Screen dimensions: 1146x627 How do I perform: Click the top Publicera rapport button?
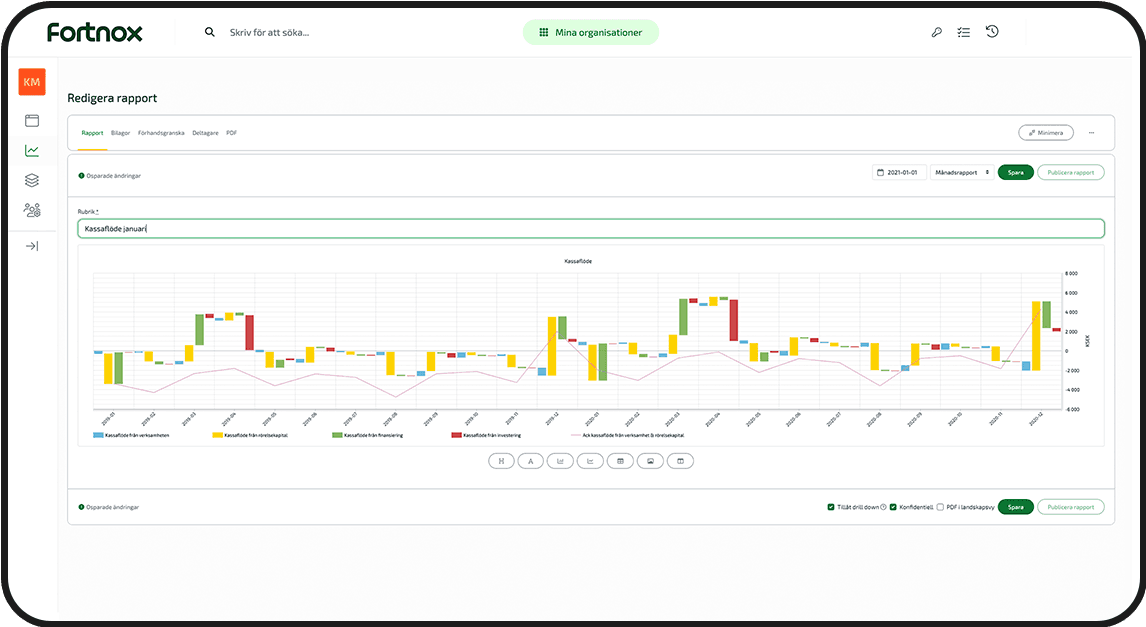[1070, 173]
